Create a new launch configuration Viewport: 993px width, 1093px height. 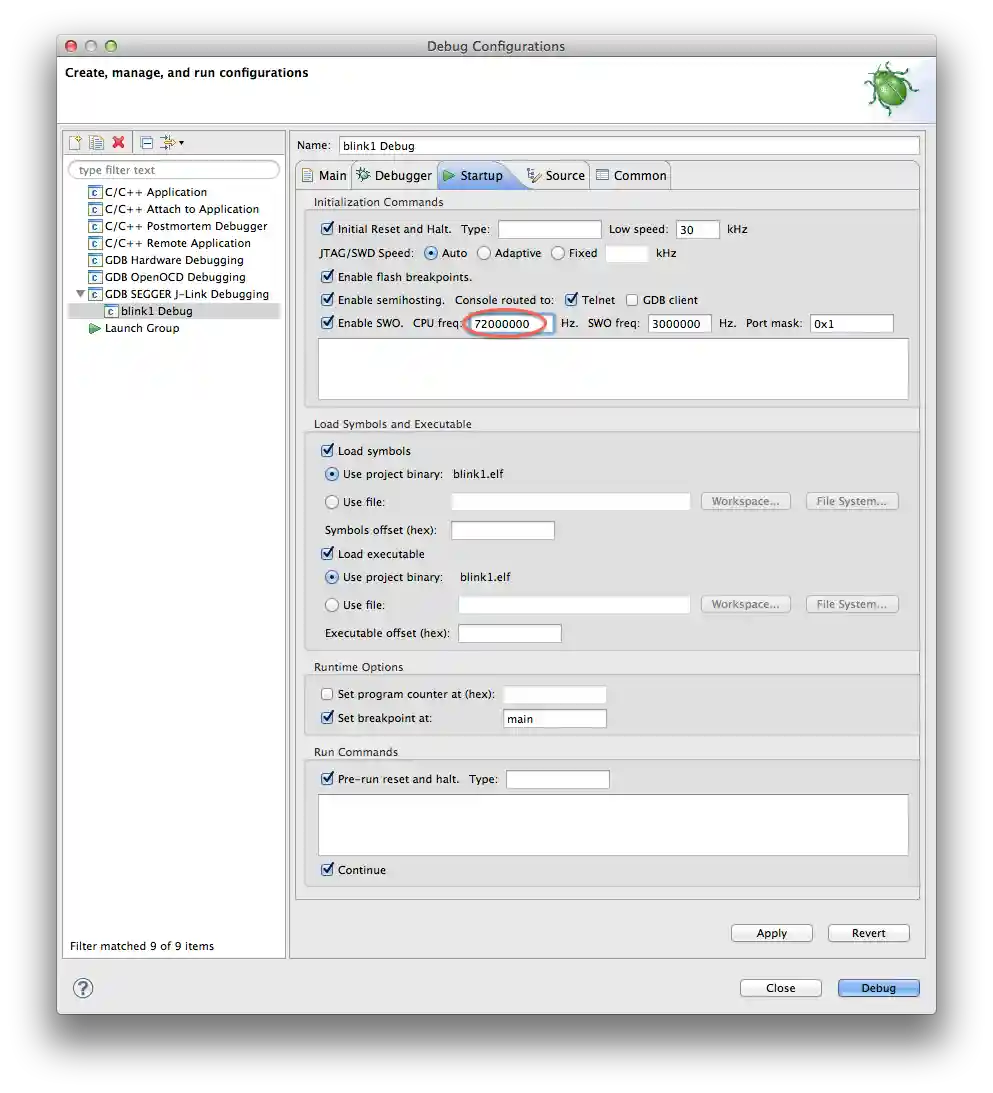(76, 142)
